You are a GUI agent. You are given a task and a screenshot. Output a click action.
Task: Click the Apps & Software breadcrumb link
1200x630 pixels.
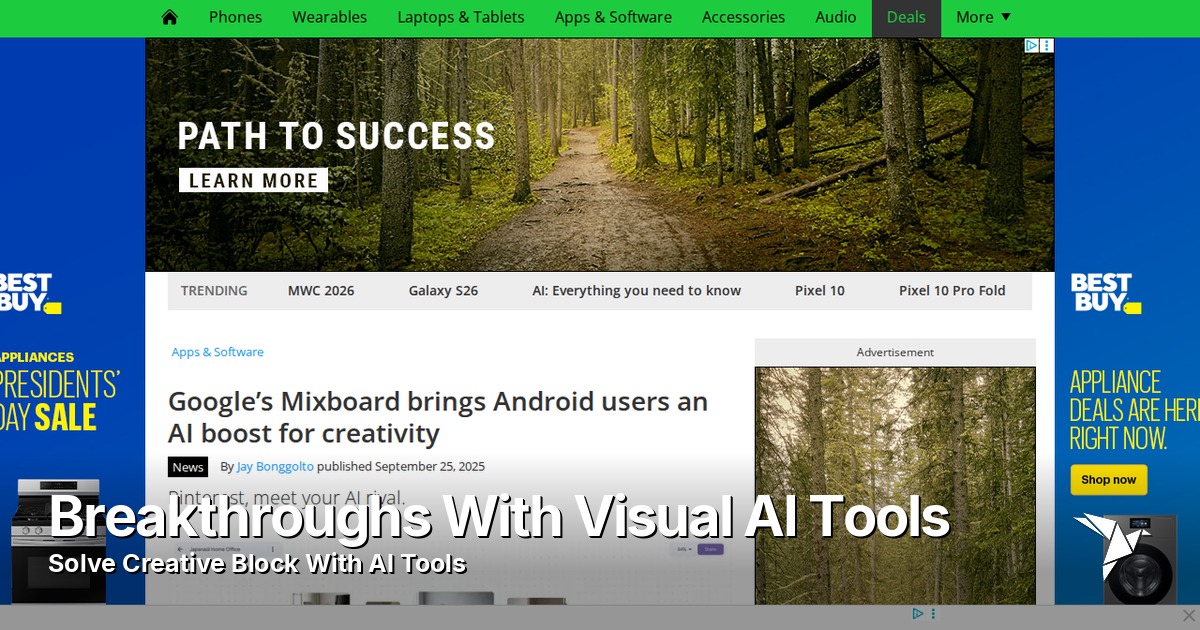[x=217, y=352]
